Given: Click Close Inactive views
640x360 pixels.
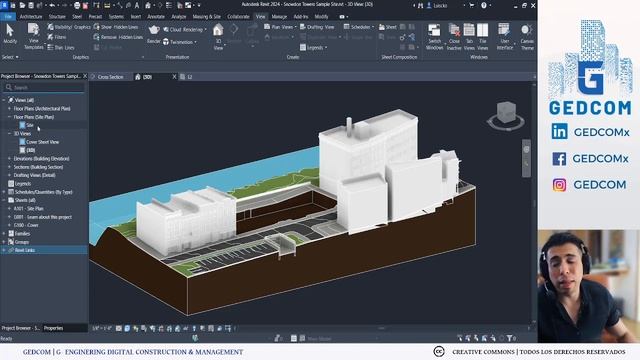Looking at the screenshot, I should click(454, 37).
